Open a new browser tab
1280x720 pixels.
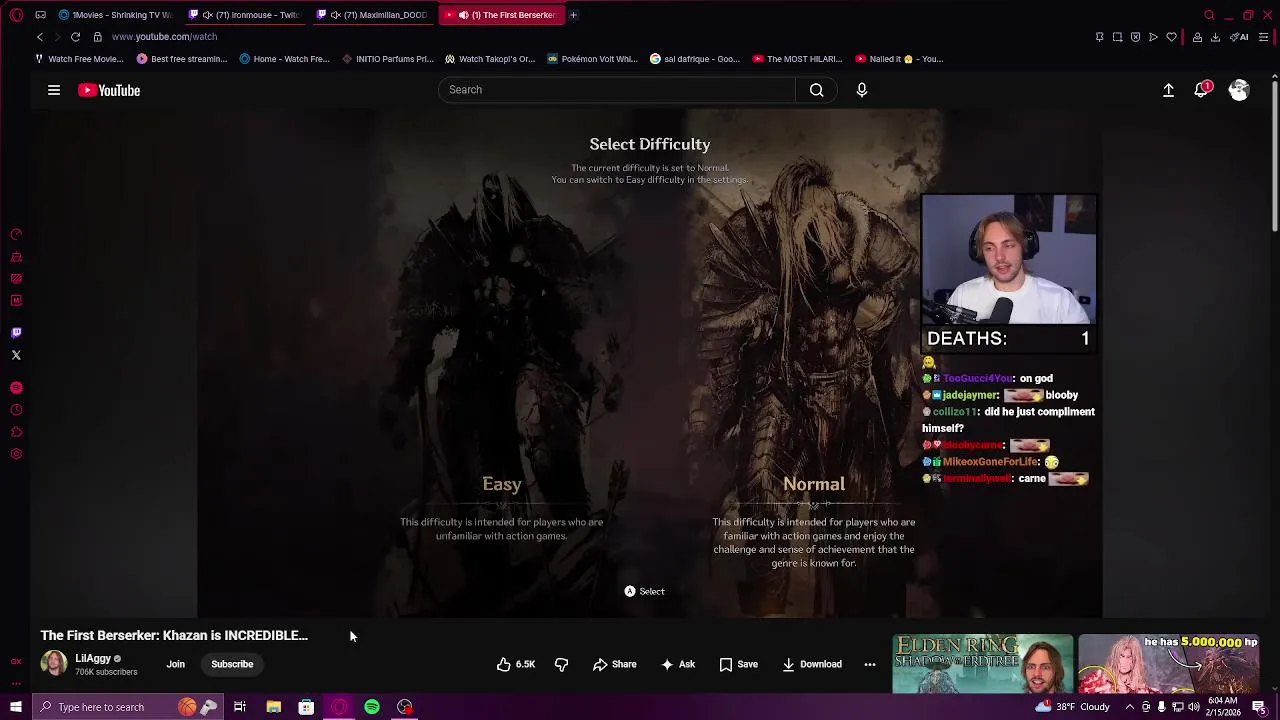tap(573, 15)
